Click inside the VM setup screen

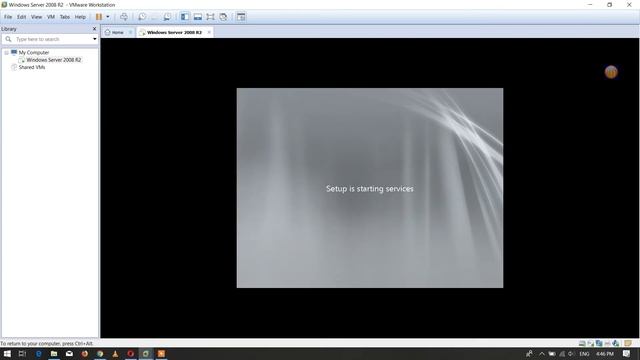pyautogui.click(x=370, y=188)
